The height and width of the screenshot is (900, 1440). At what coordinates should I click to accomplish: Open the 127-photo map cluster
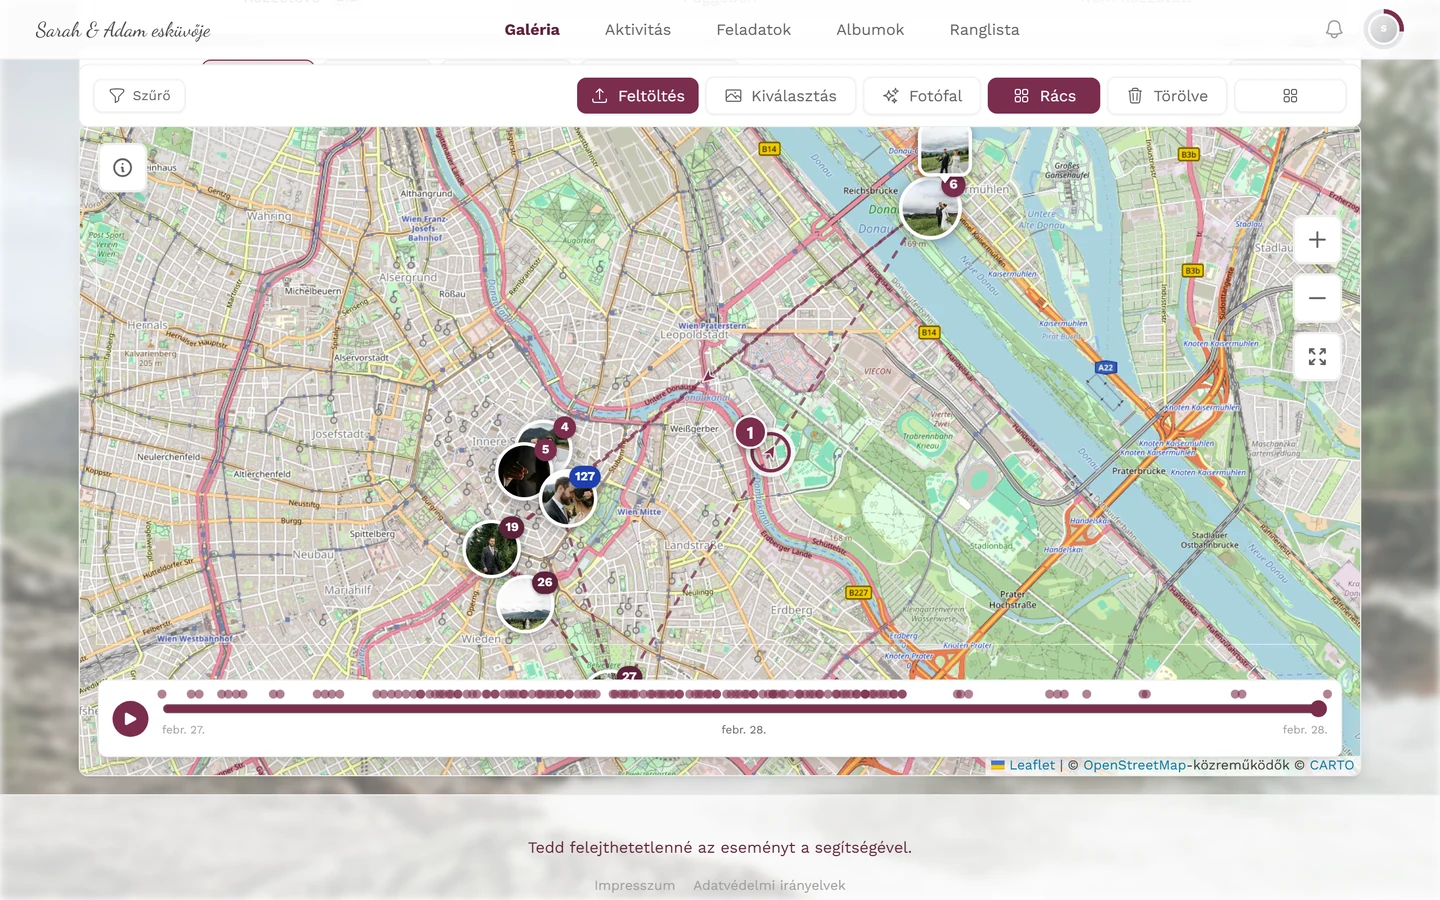coord(569,496)
